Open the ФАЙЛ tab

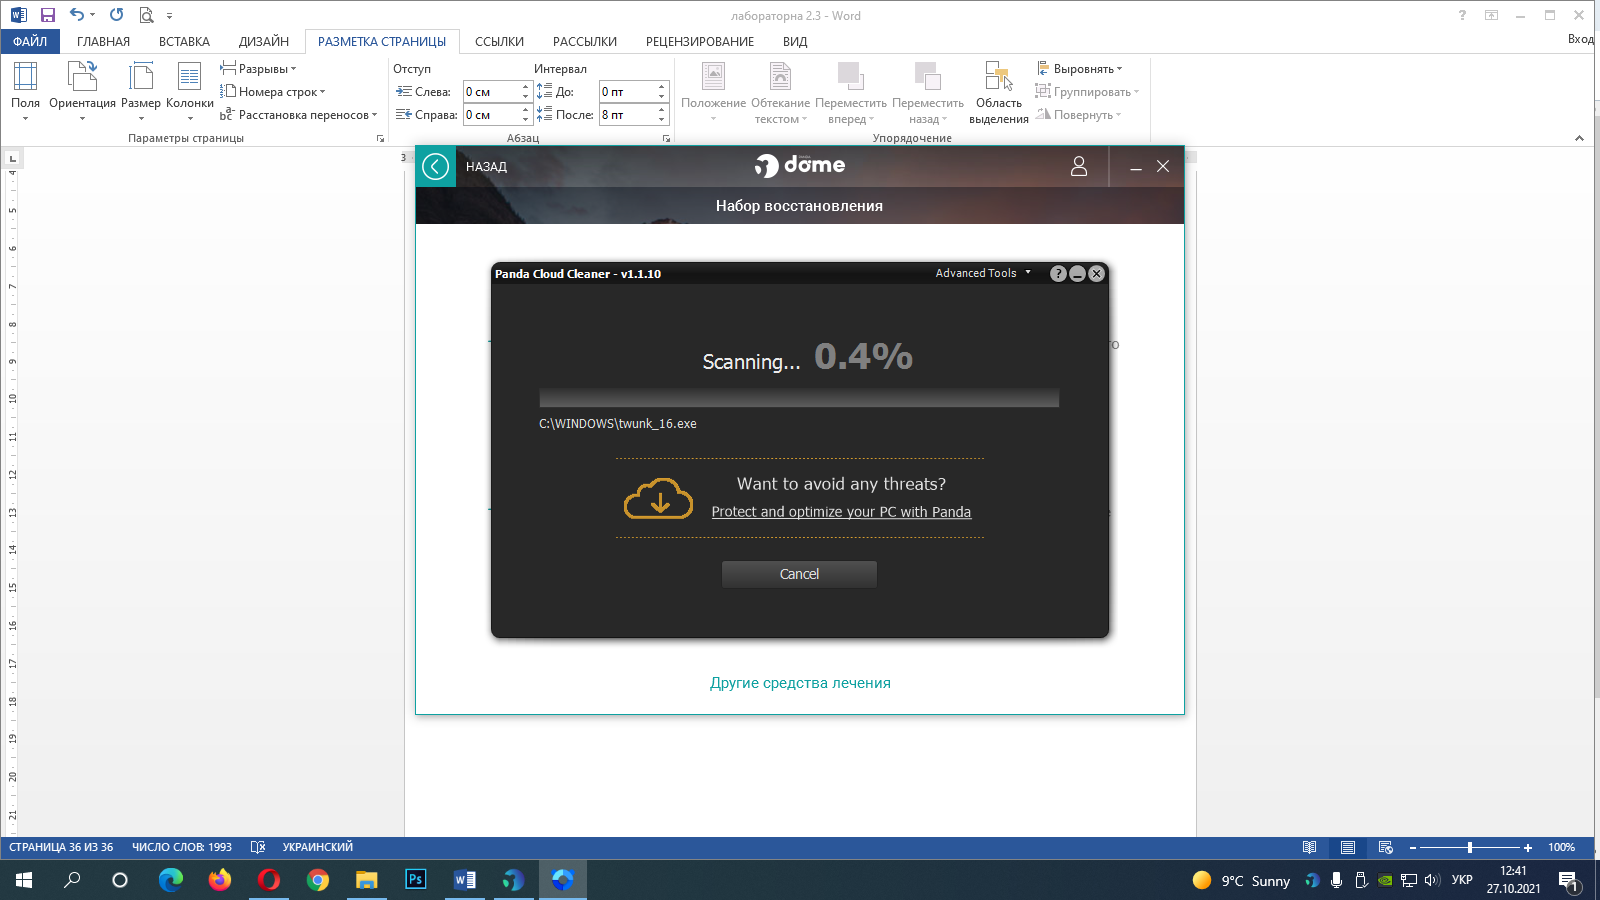30,41
